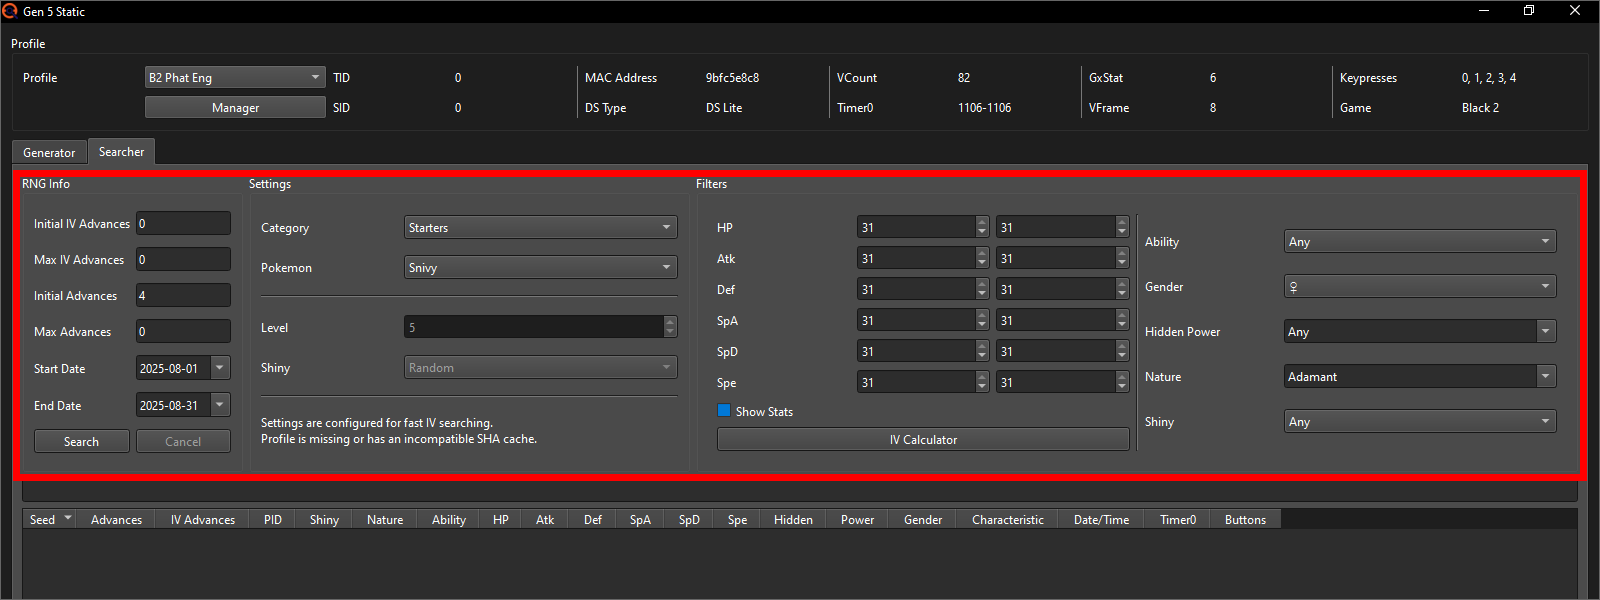1600x600 pixels.
Task: Click the Nature column header
Action: [385, 519]
